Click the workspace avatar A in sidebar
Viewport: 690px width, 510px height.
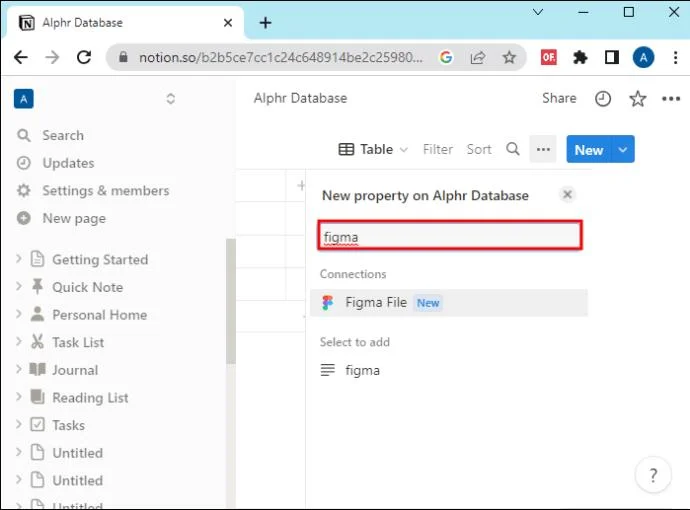click(x=24, y=99)
